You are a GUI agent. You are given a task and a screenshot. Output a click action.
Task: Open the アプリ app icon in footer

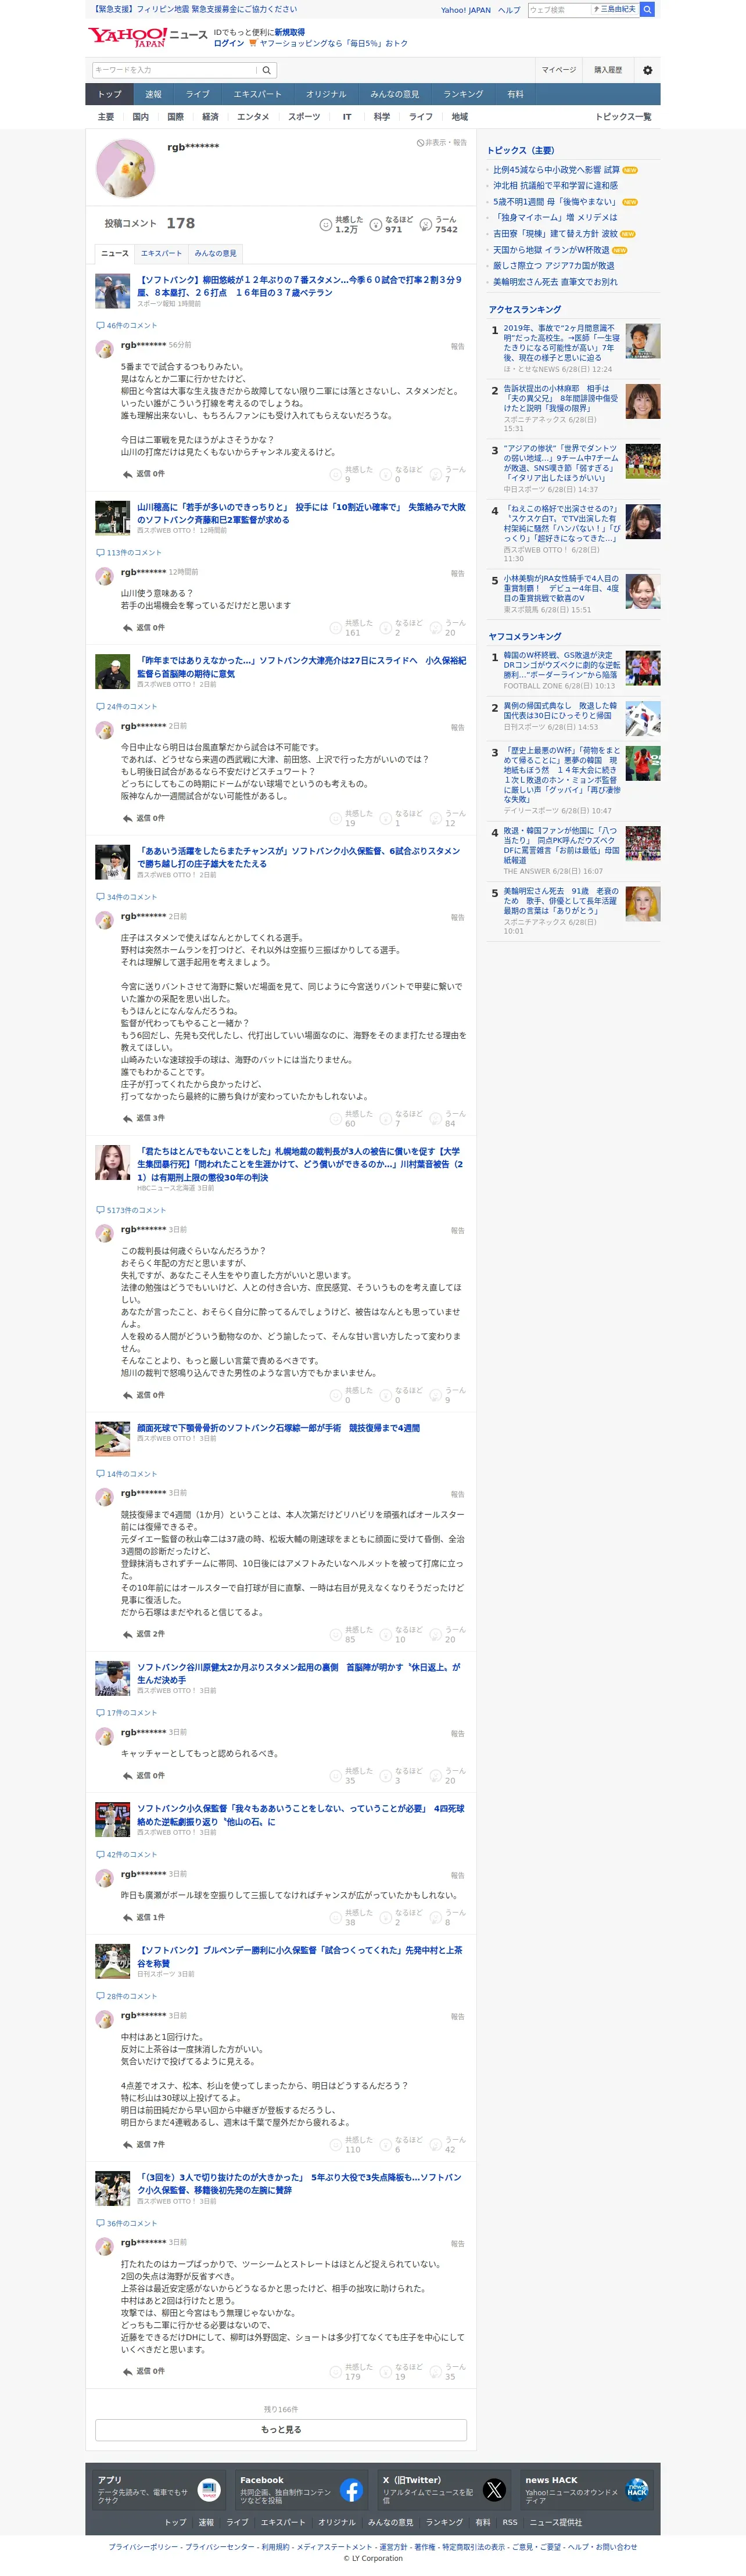click(209, 2490)
